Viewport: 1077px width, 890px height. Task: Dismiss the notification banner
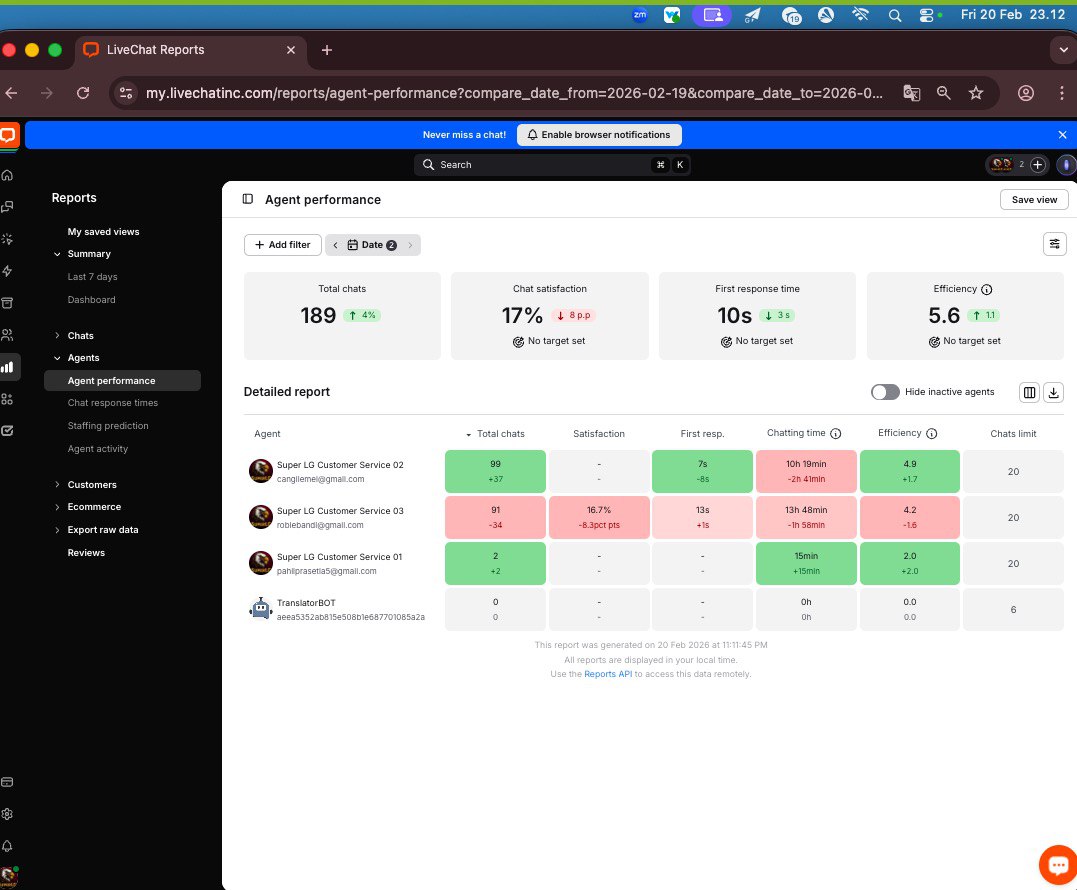[1062, 135]
